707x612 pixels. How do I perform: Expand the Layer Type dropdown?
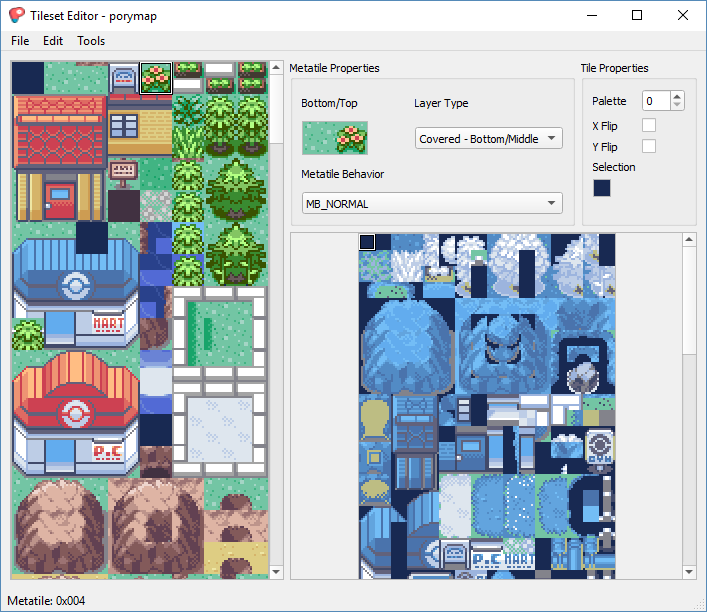click(x=488, y=138)
